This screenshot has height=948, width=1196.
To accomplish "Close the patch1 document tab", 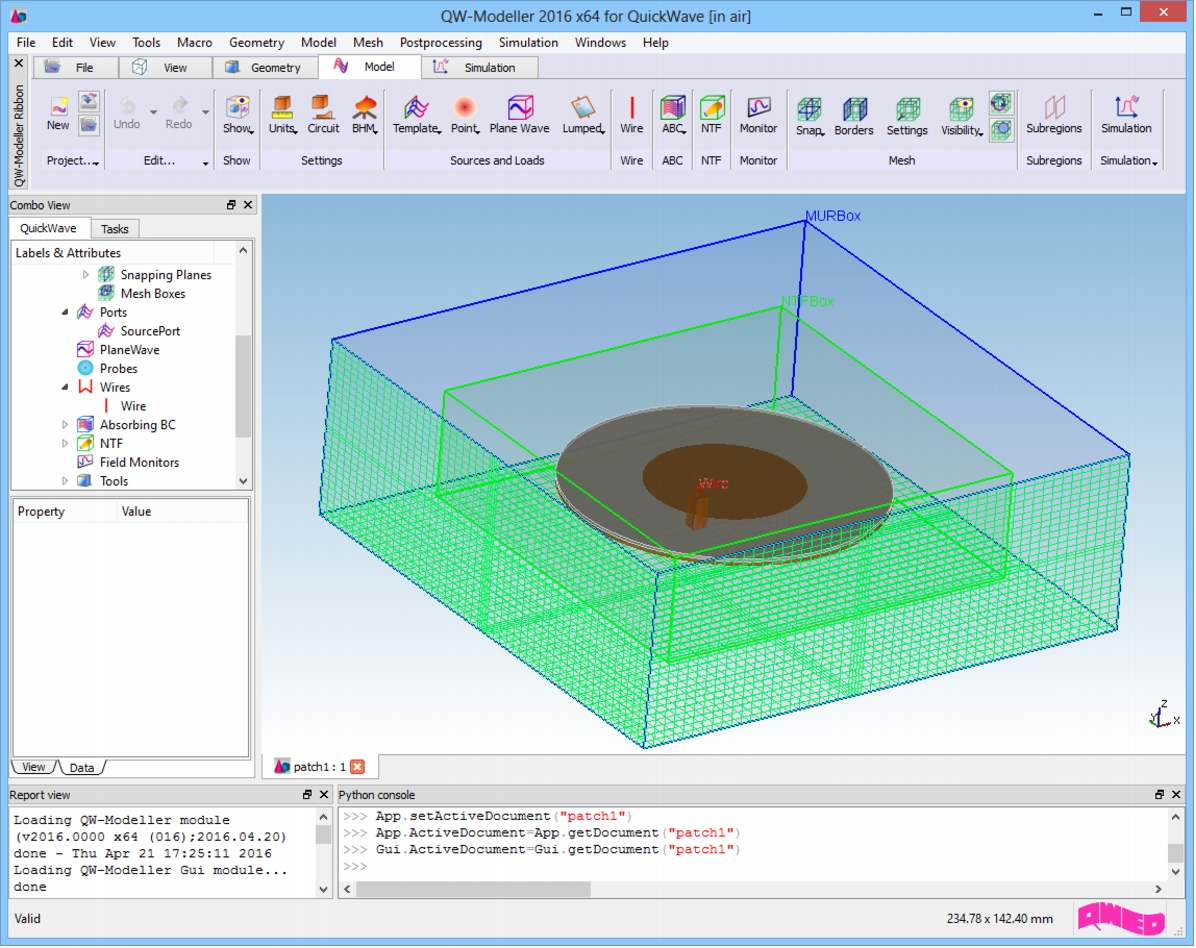I will (x=358, y=766).
